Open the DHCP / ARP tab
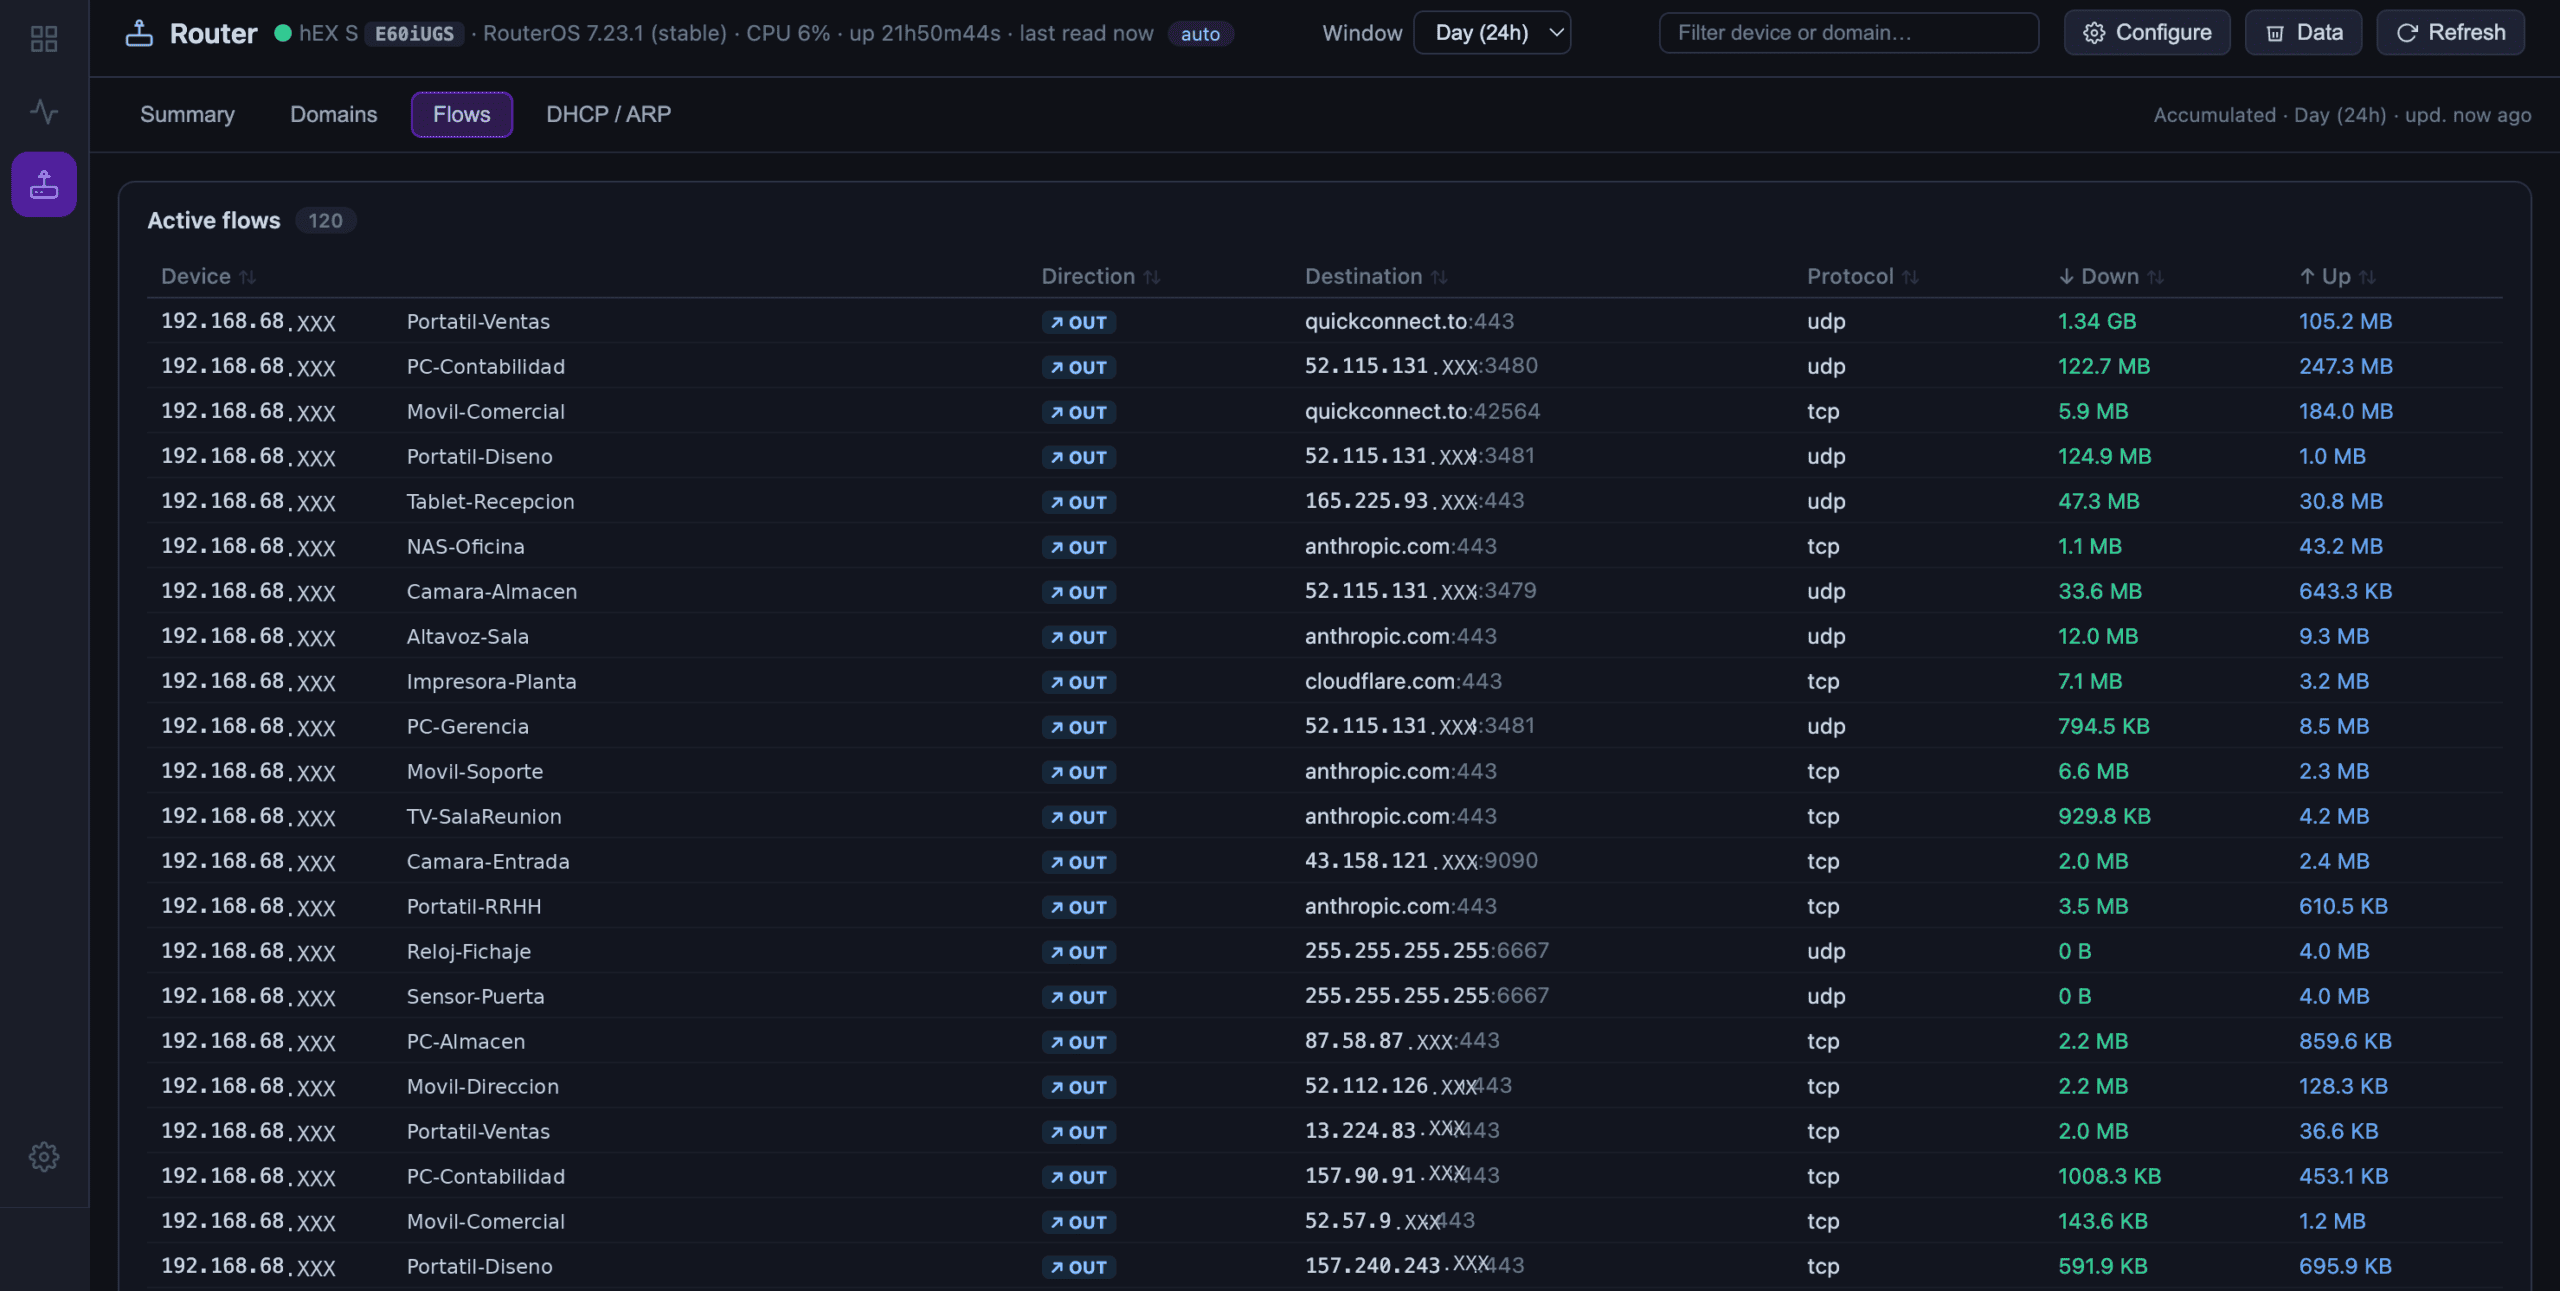 pos(608,114)
